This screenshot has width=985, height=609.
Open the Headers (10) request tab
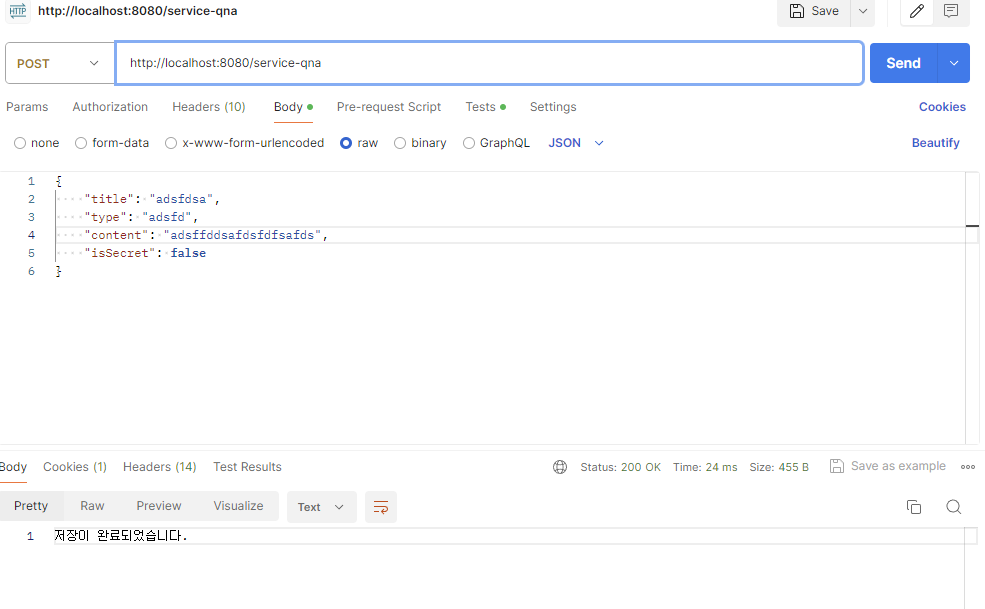pos(209,107)
